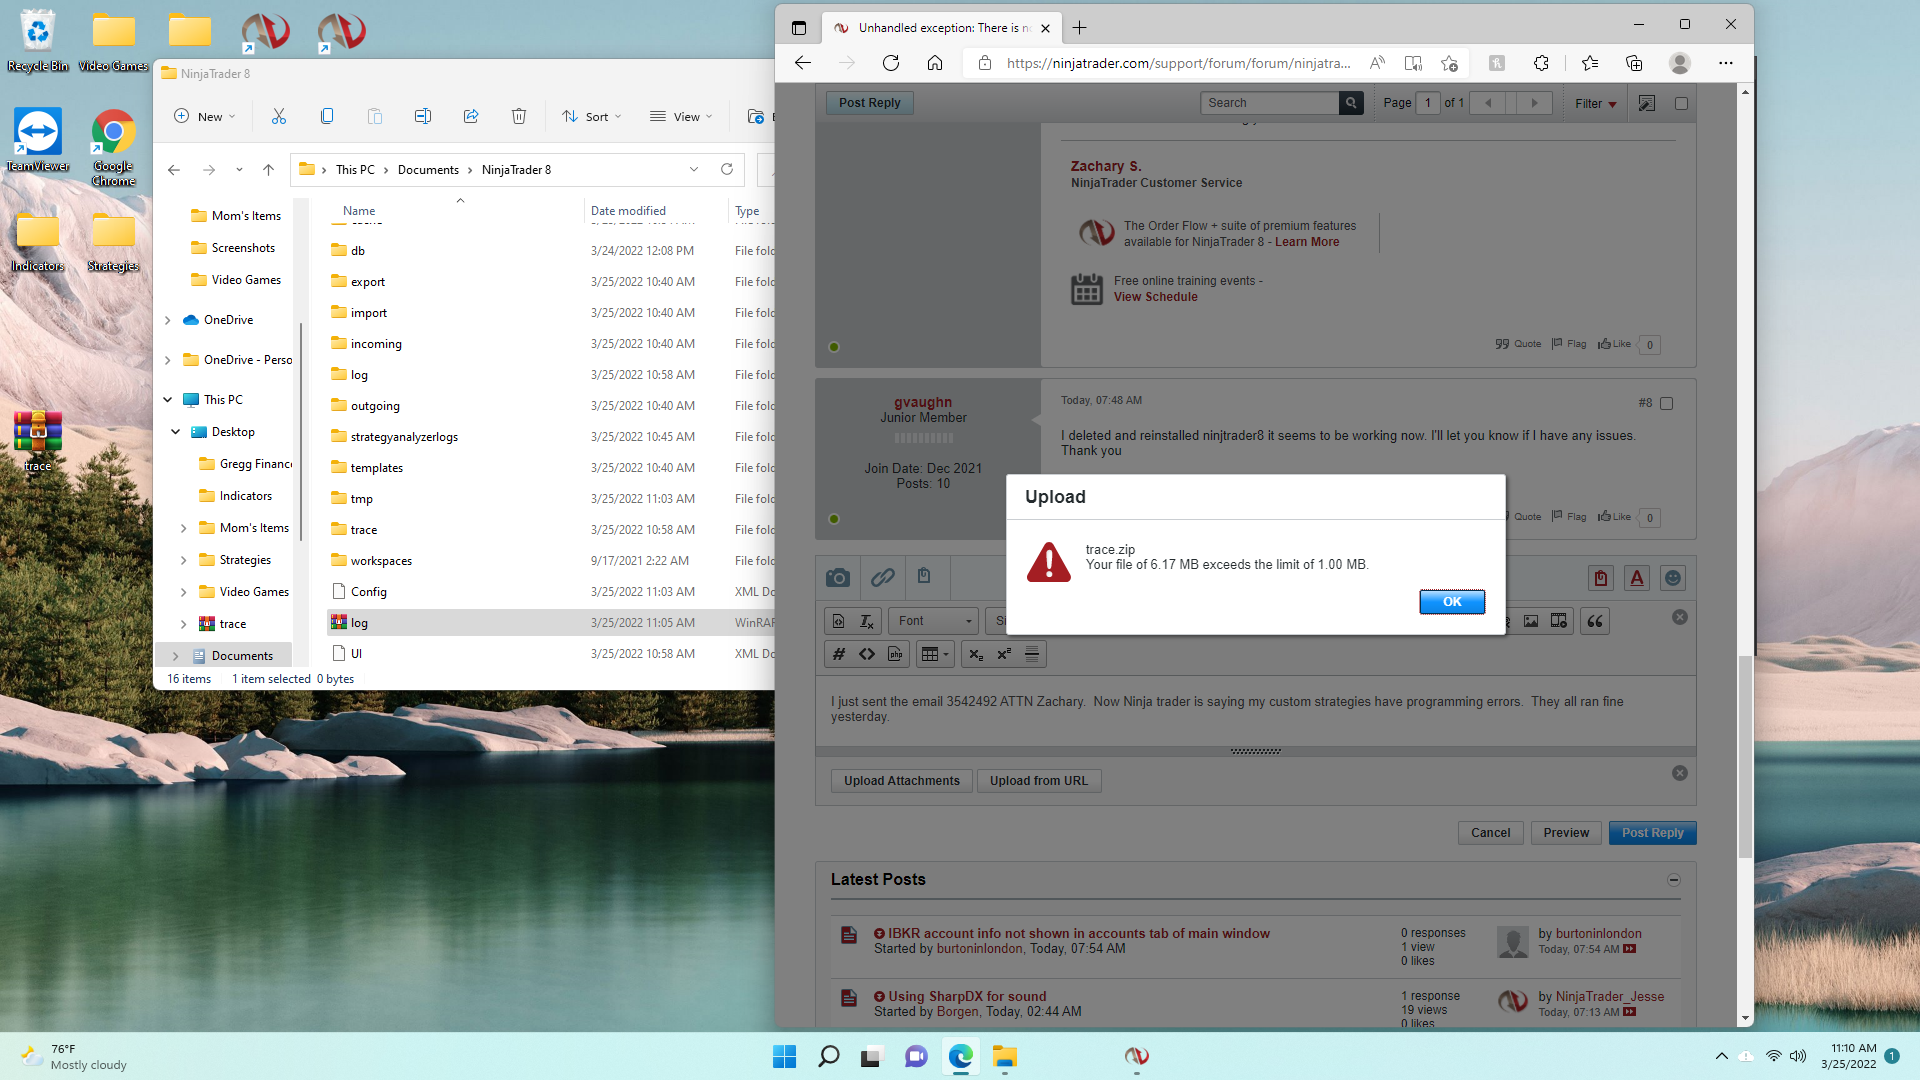Open the Sort menu in File Explorer
This screenshot has height=1080, width=1920.
click(592, 117)
